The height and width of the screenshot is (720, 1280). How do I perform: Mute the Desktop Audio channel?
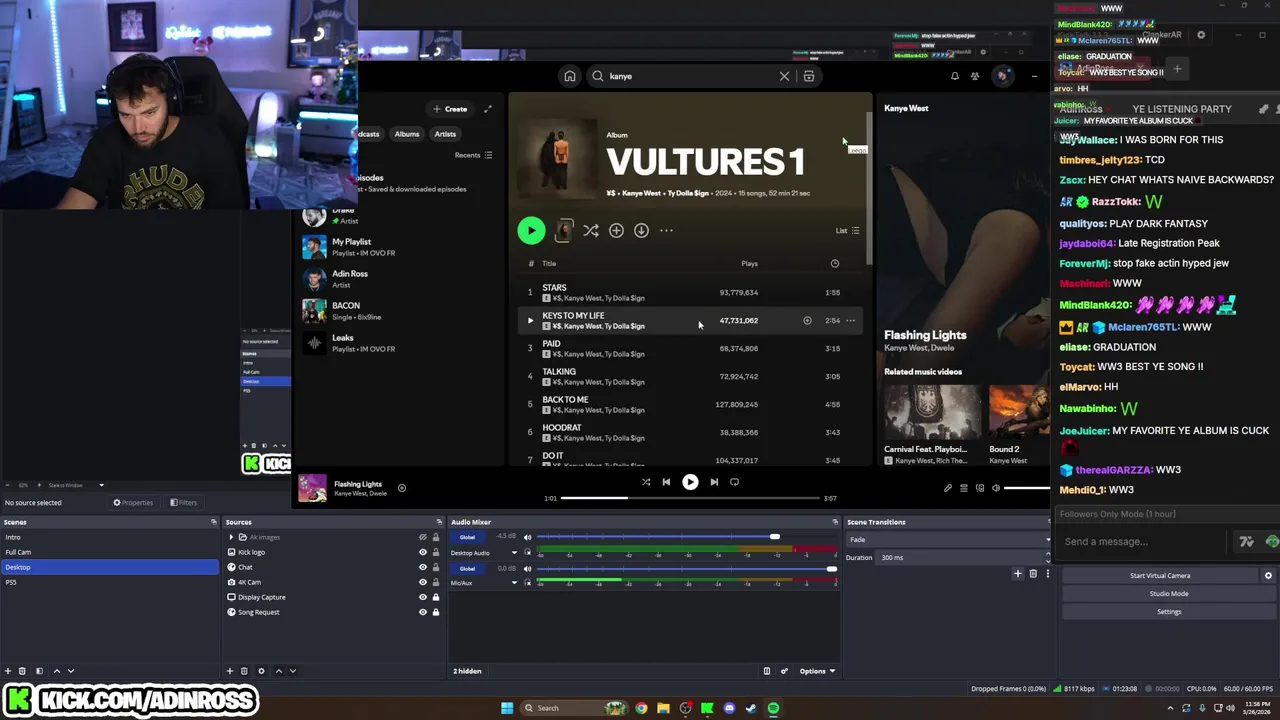pyautogui.click(x=527, y=537)
